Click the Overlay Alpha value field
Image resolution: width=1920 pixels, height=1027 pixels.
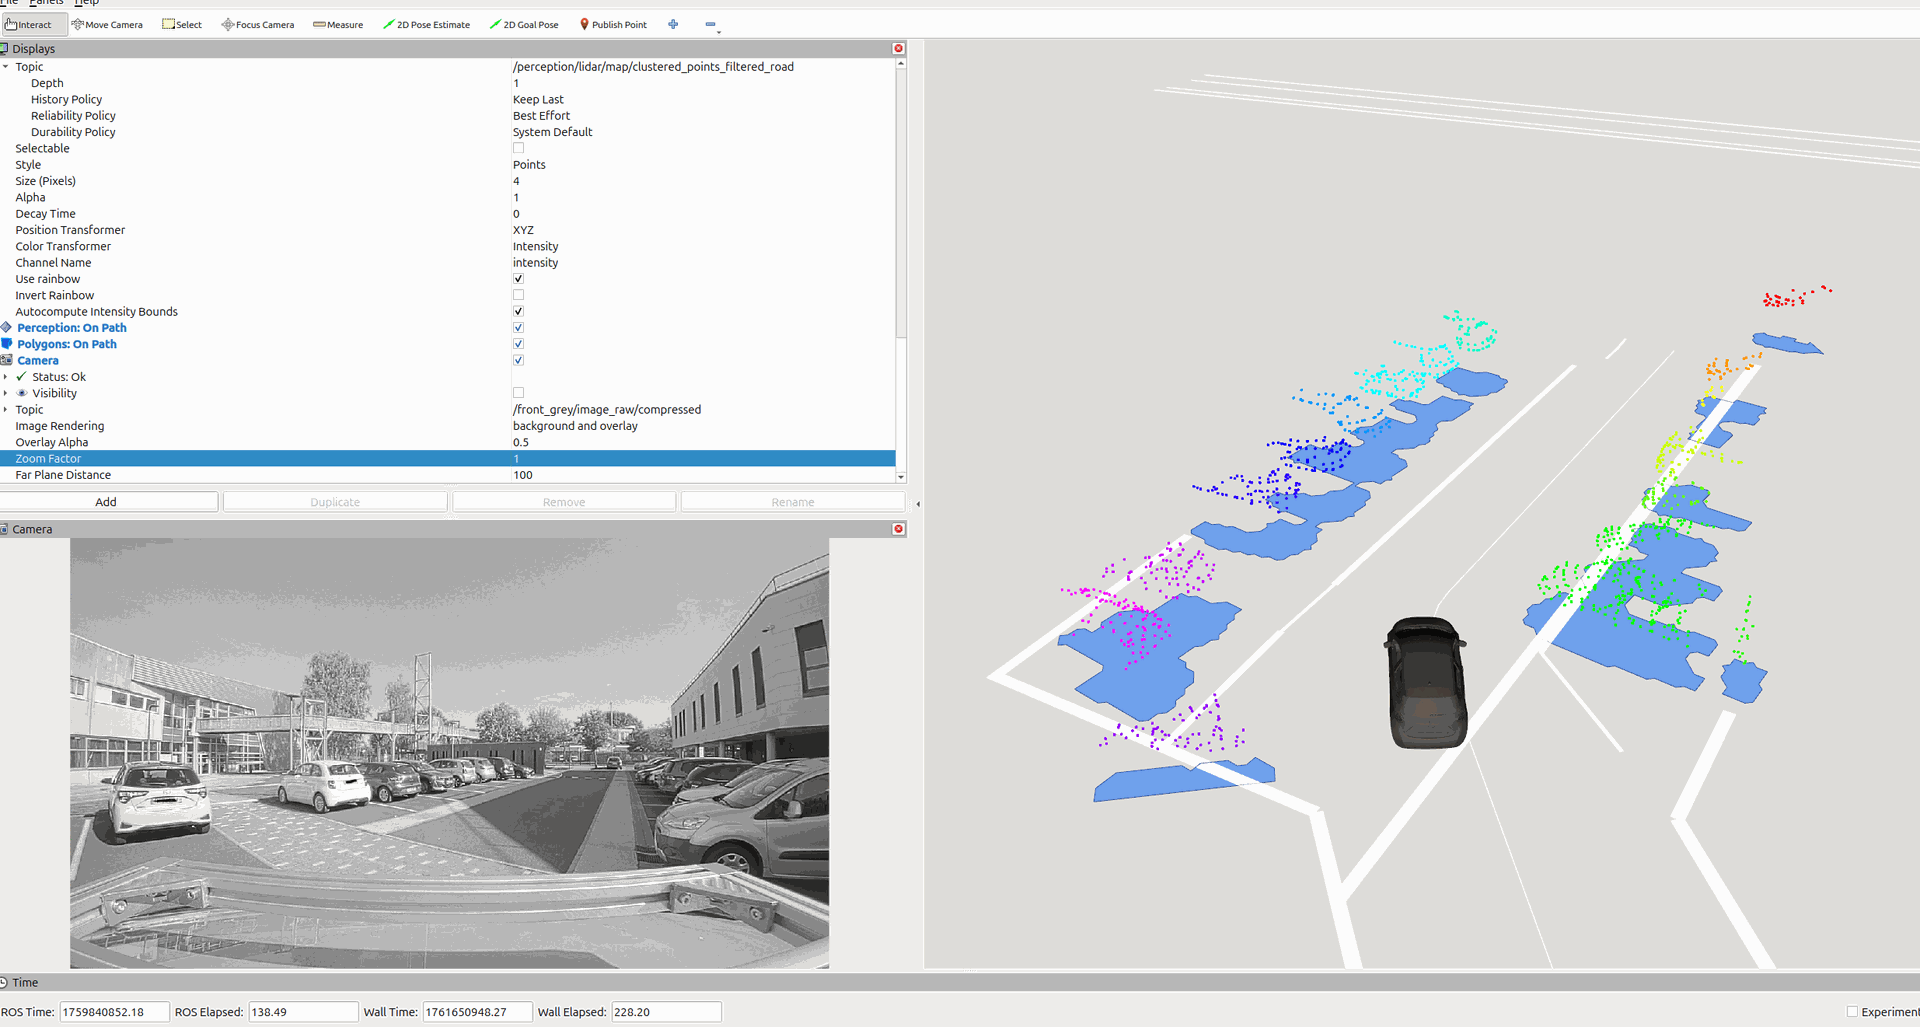[700, 442]
